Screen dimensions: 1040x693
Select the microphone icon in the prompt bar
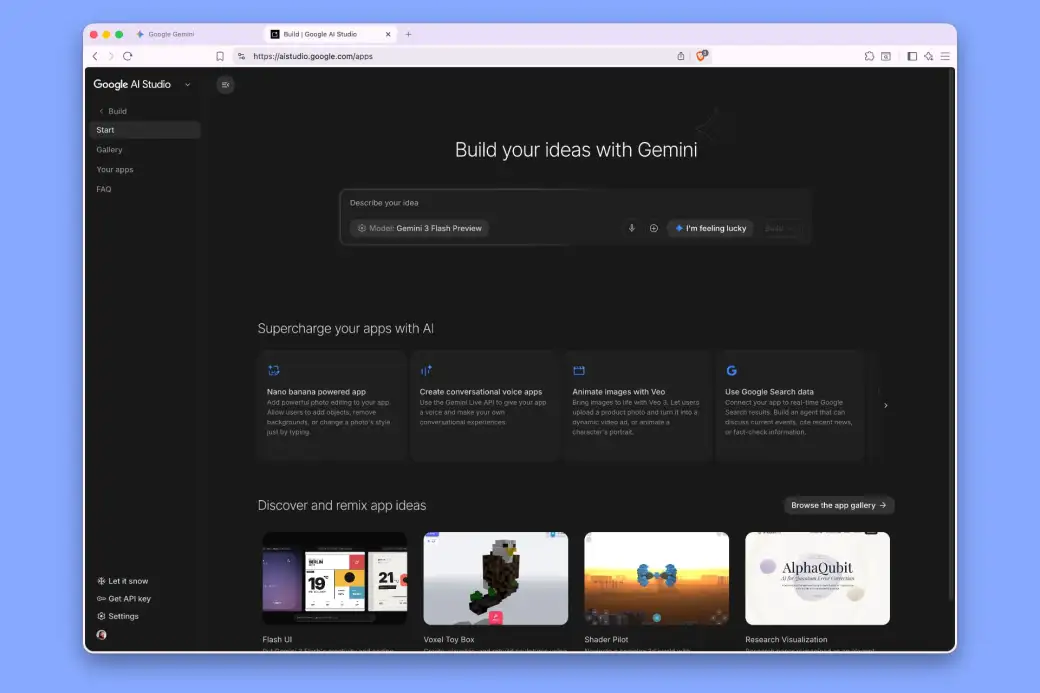(x=631, y=228)
